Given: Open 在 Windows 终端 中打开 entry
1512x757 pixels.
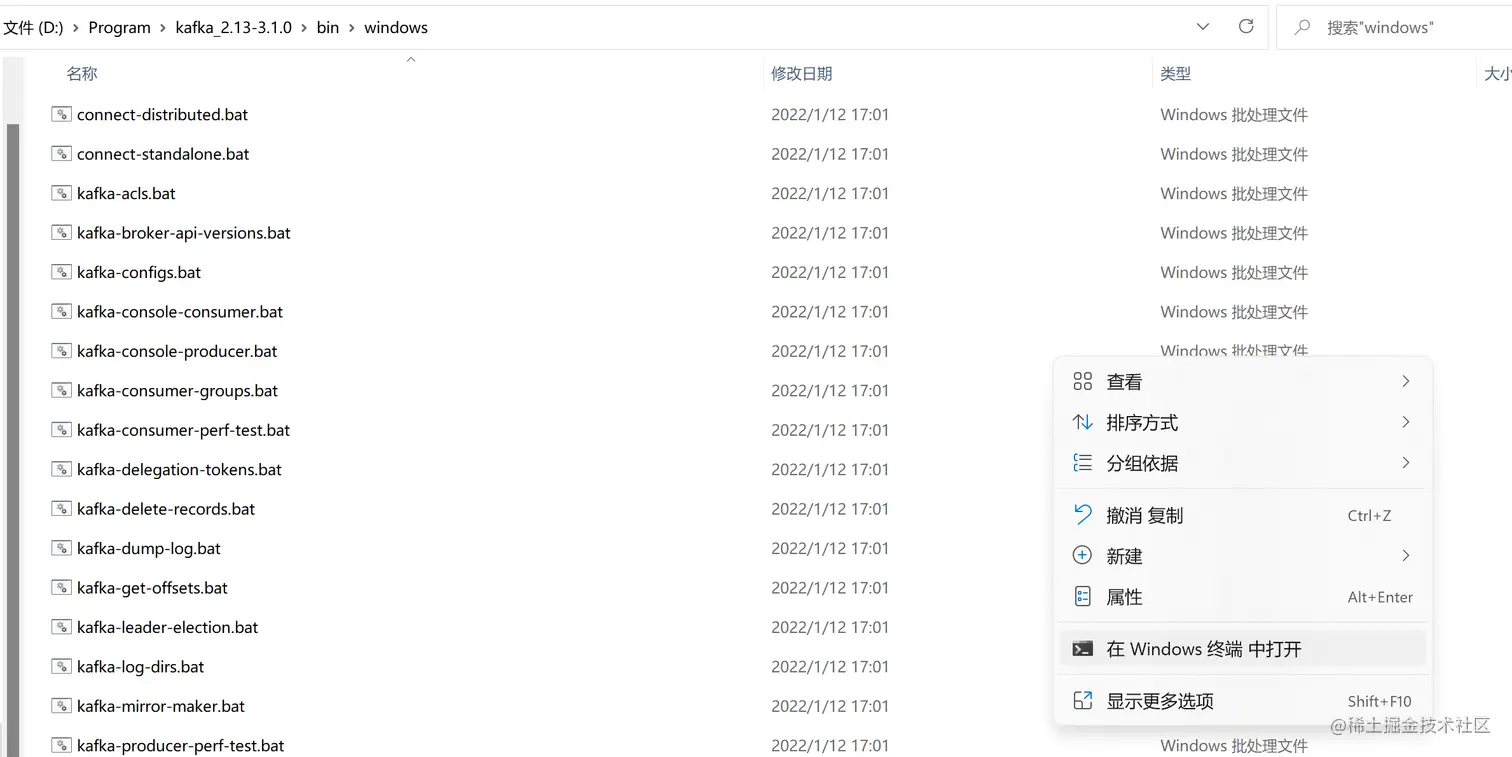Looking at the screenshot, I should (1243, 649).
